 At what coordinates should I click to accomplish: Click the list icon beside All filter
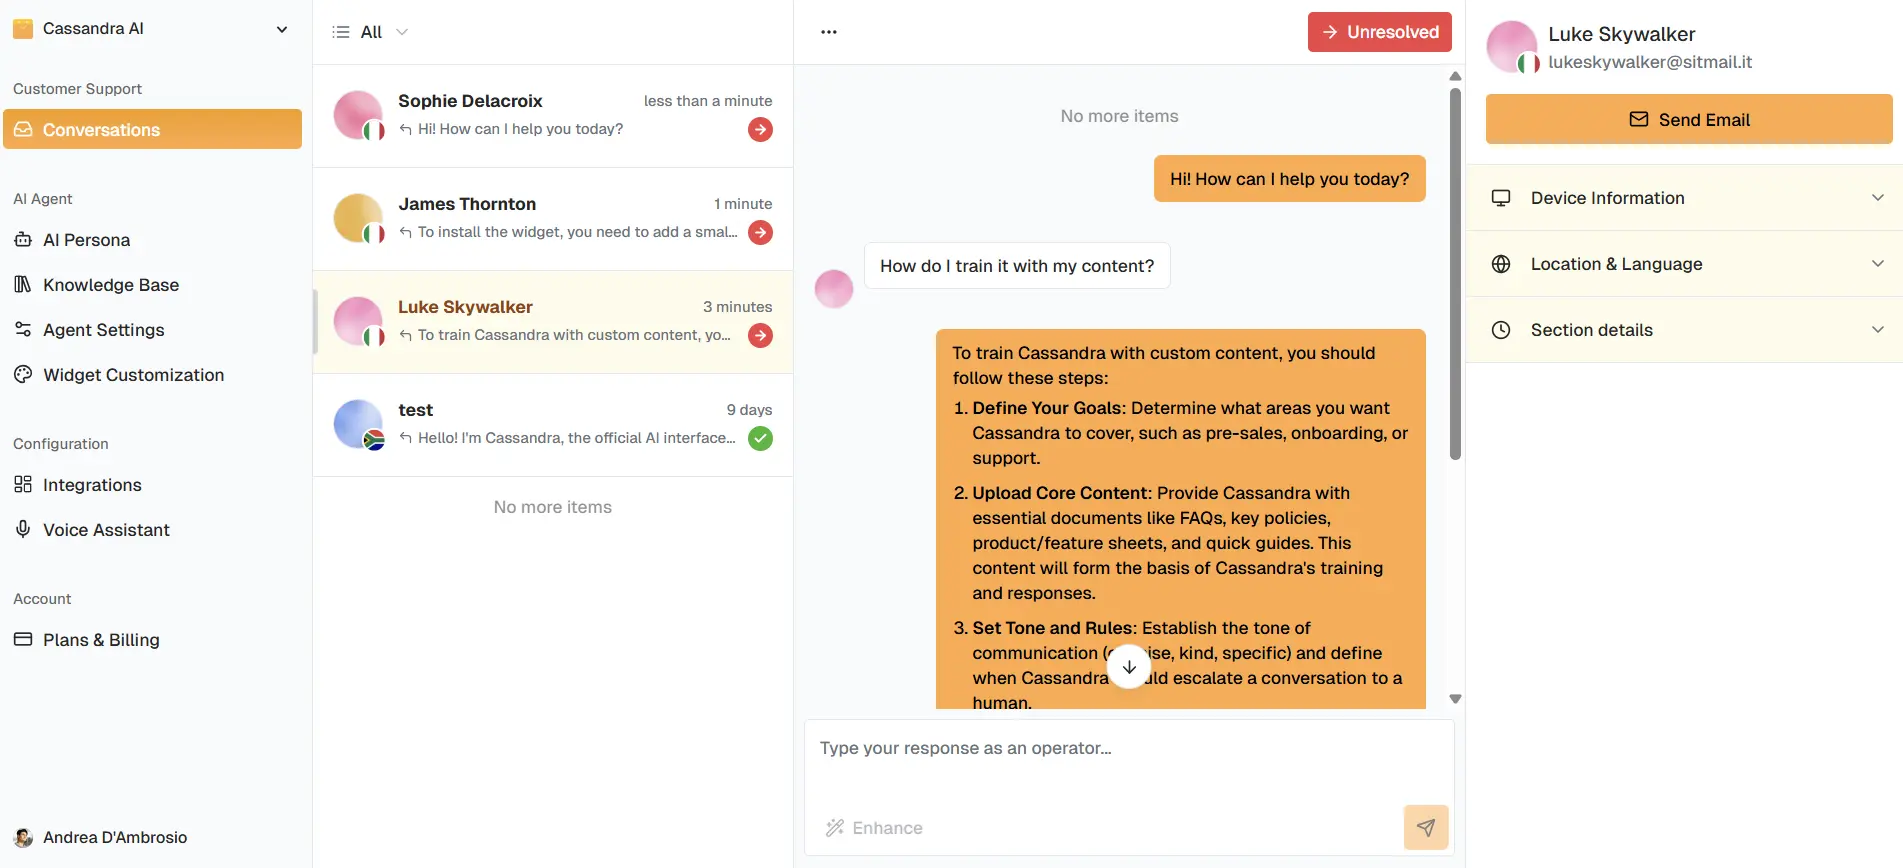tap(341, 32)
